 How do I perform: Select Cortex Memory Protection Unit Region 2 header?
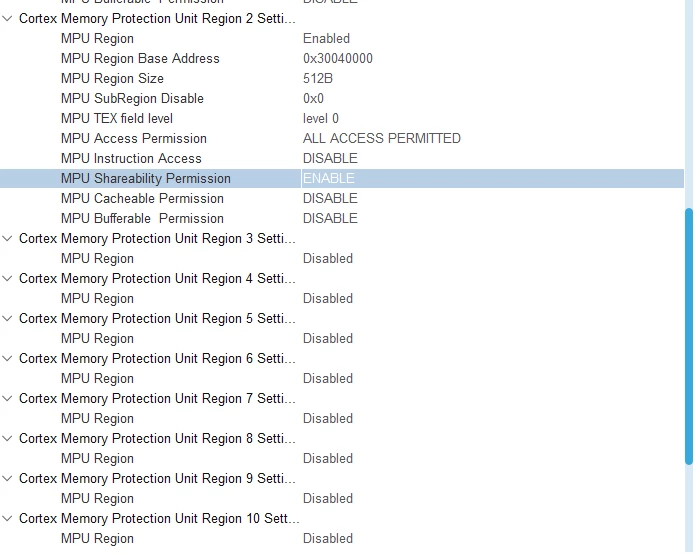tap(157, 19)
